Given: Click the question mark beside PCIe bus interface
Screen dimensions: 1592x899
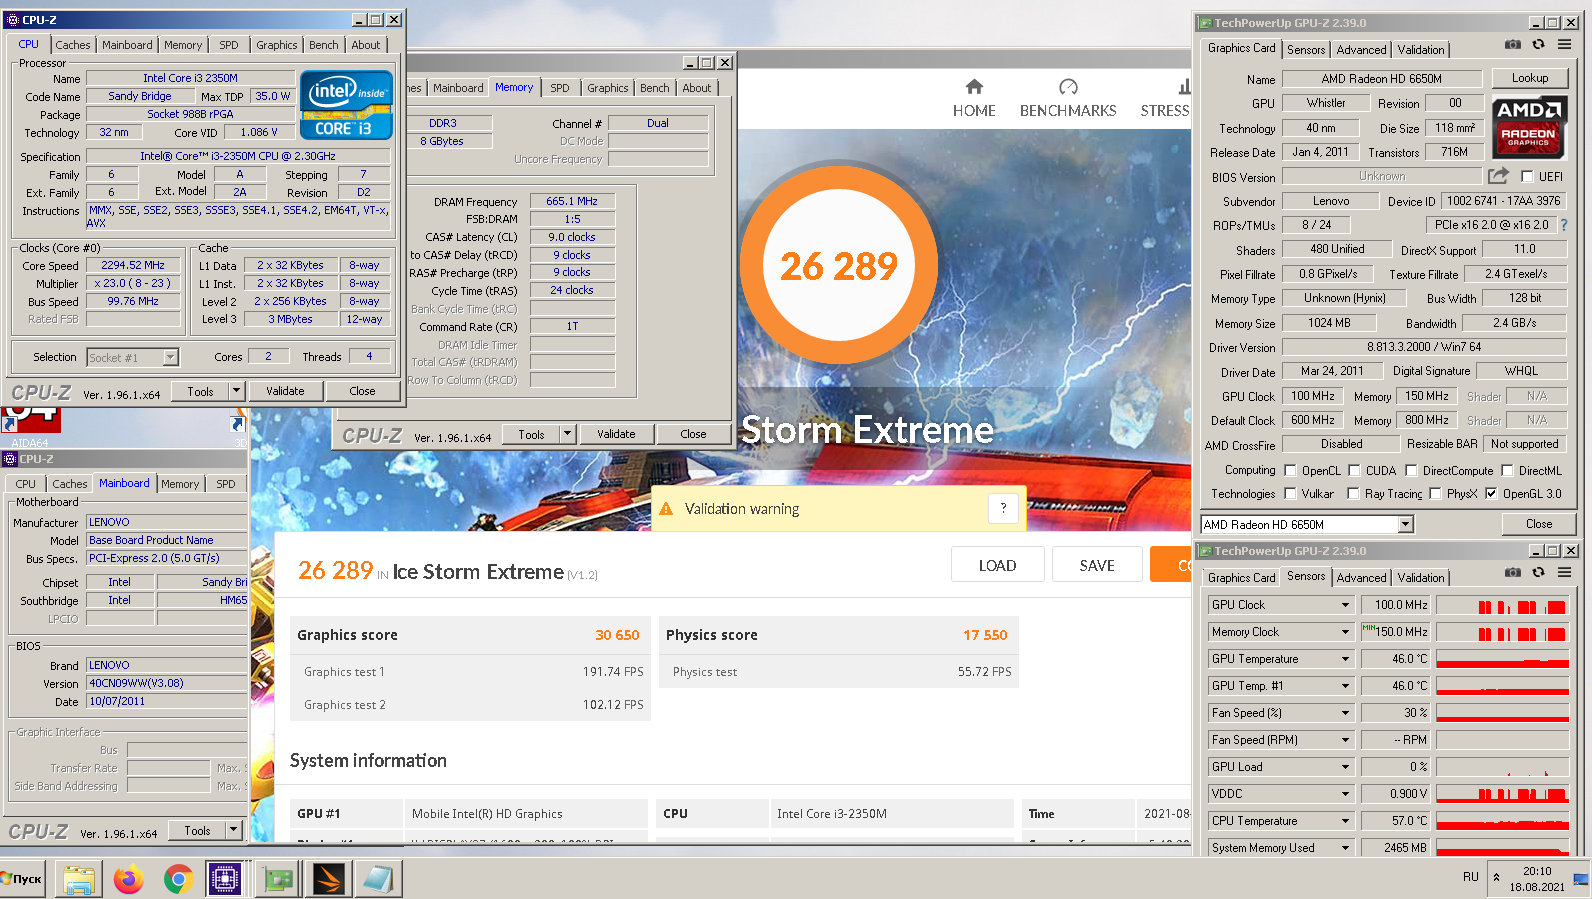Looking at the screenshot, I should (1564, 225).
